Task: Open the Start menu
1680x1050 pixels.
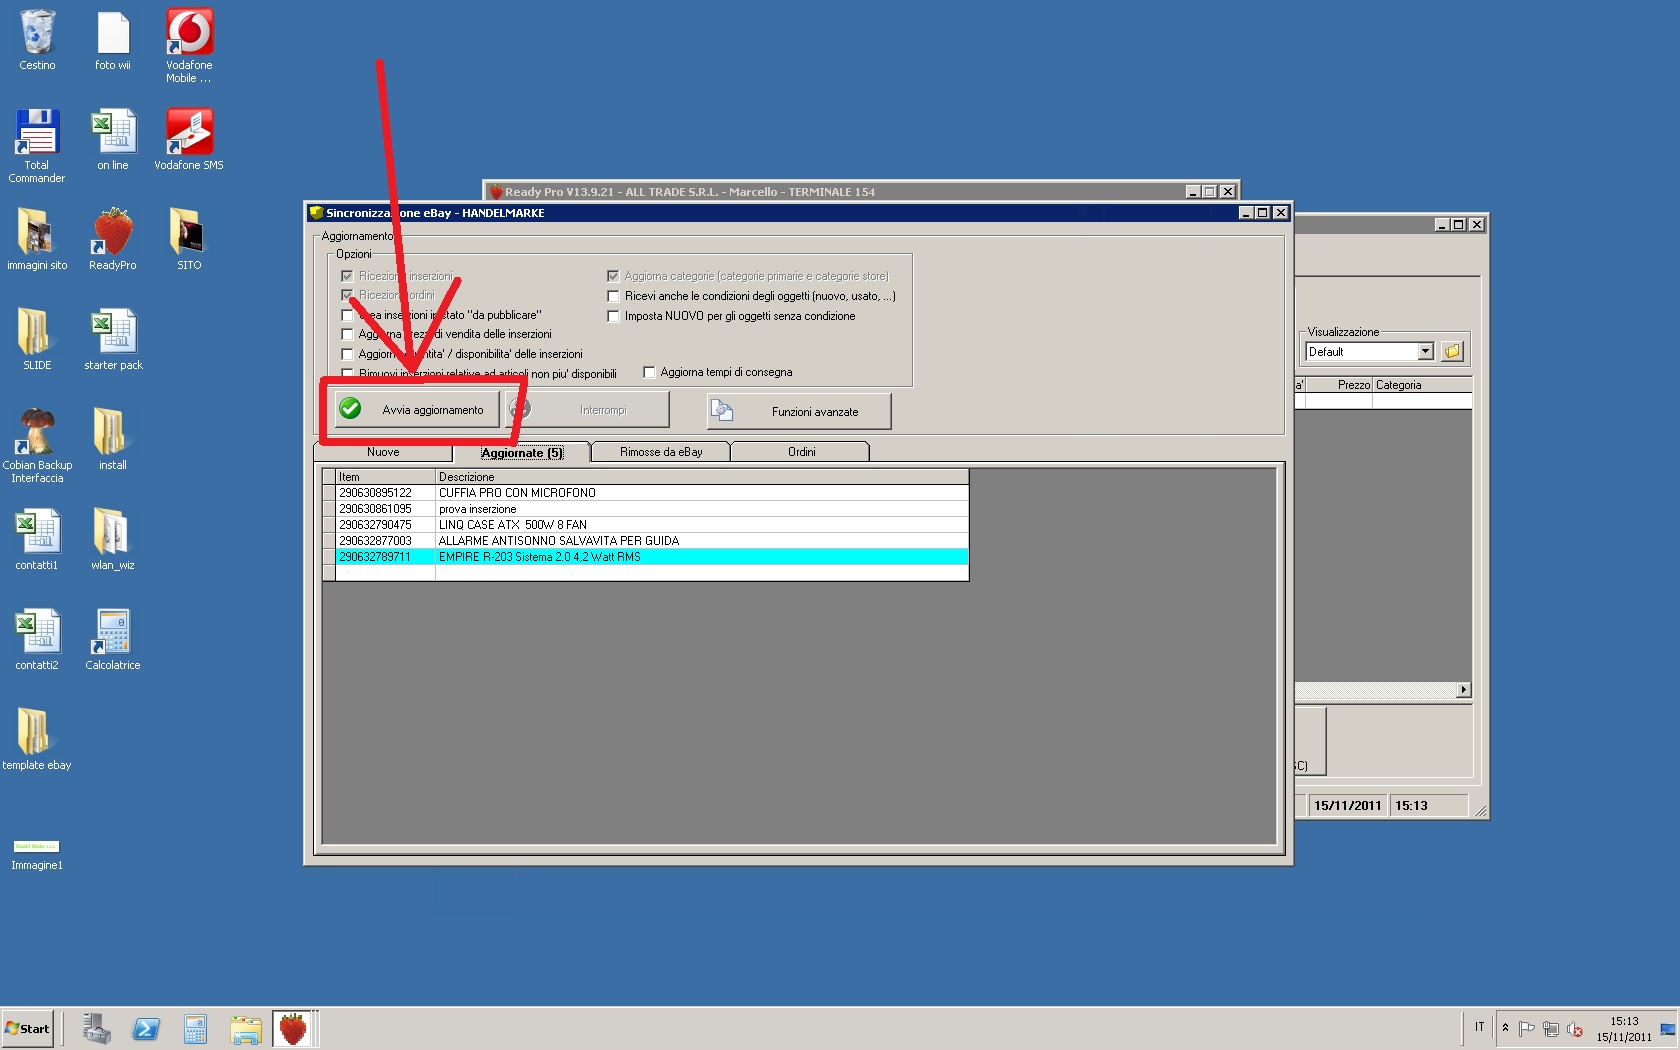Action: (28, 1028)
